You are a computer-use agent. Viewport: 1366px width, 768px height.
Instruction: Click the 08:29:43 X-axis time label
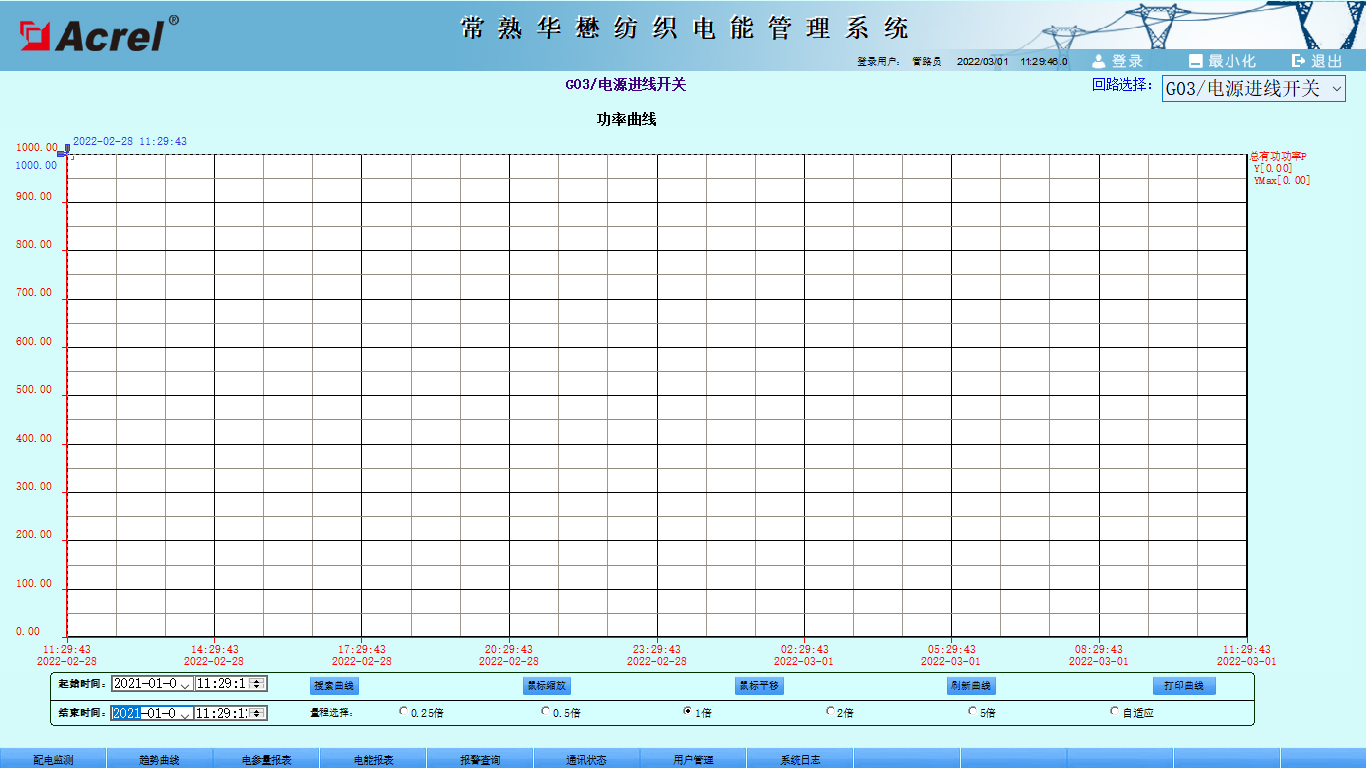click(x=1099, y=650)
